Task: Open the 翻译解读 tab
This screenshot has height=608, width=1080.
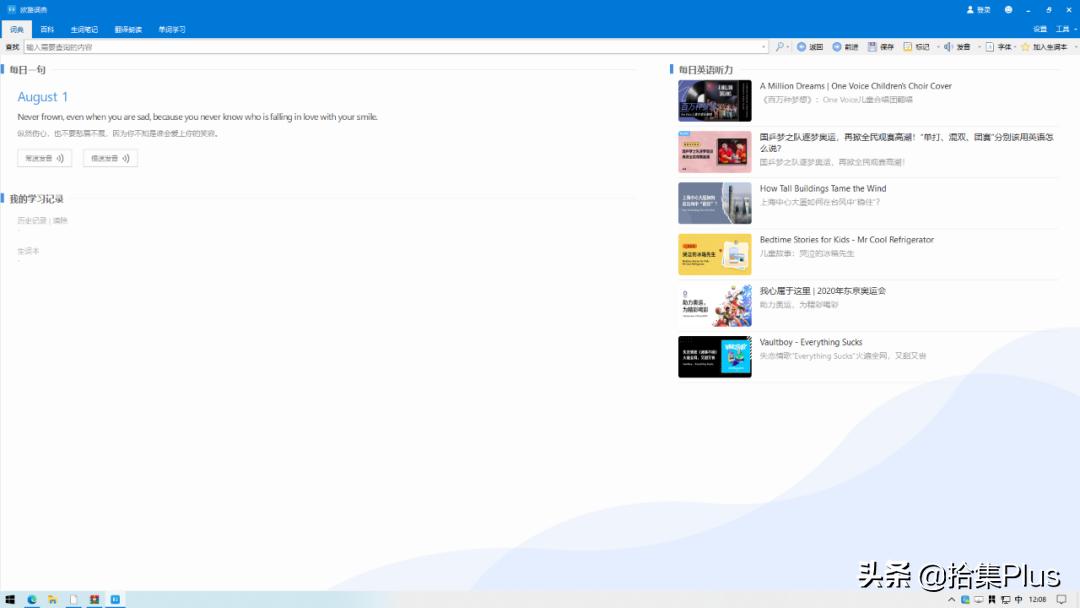Action: point(128,29)
